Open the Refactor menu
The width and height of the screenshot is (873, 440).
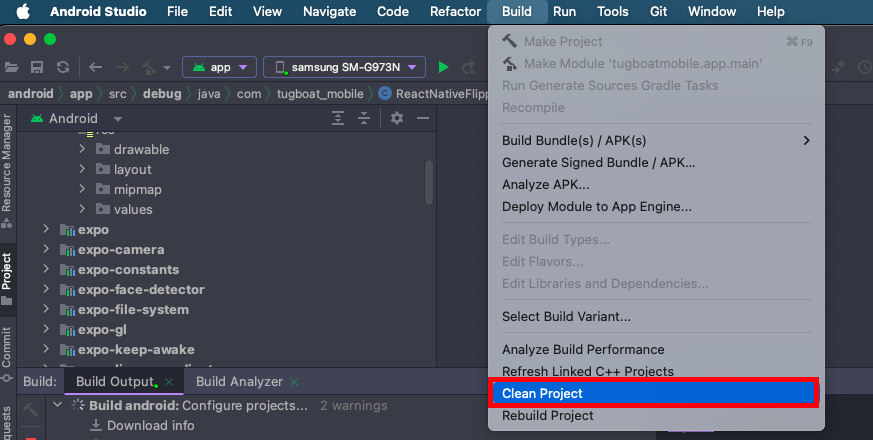455,11
